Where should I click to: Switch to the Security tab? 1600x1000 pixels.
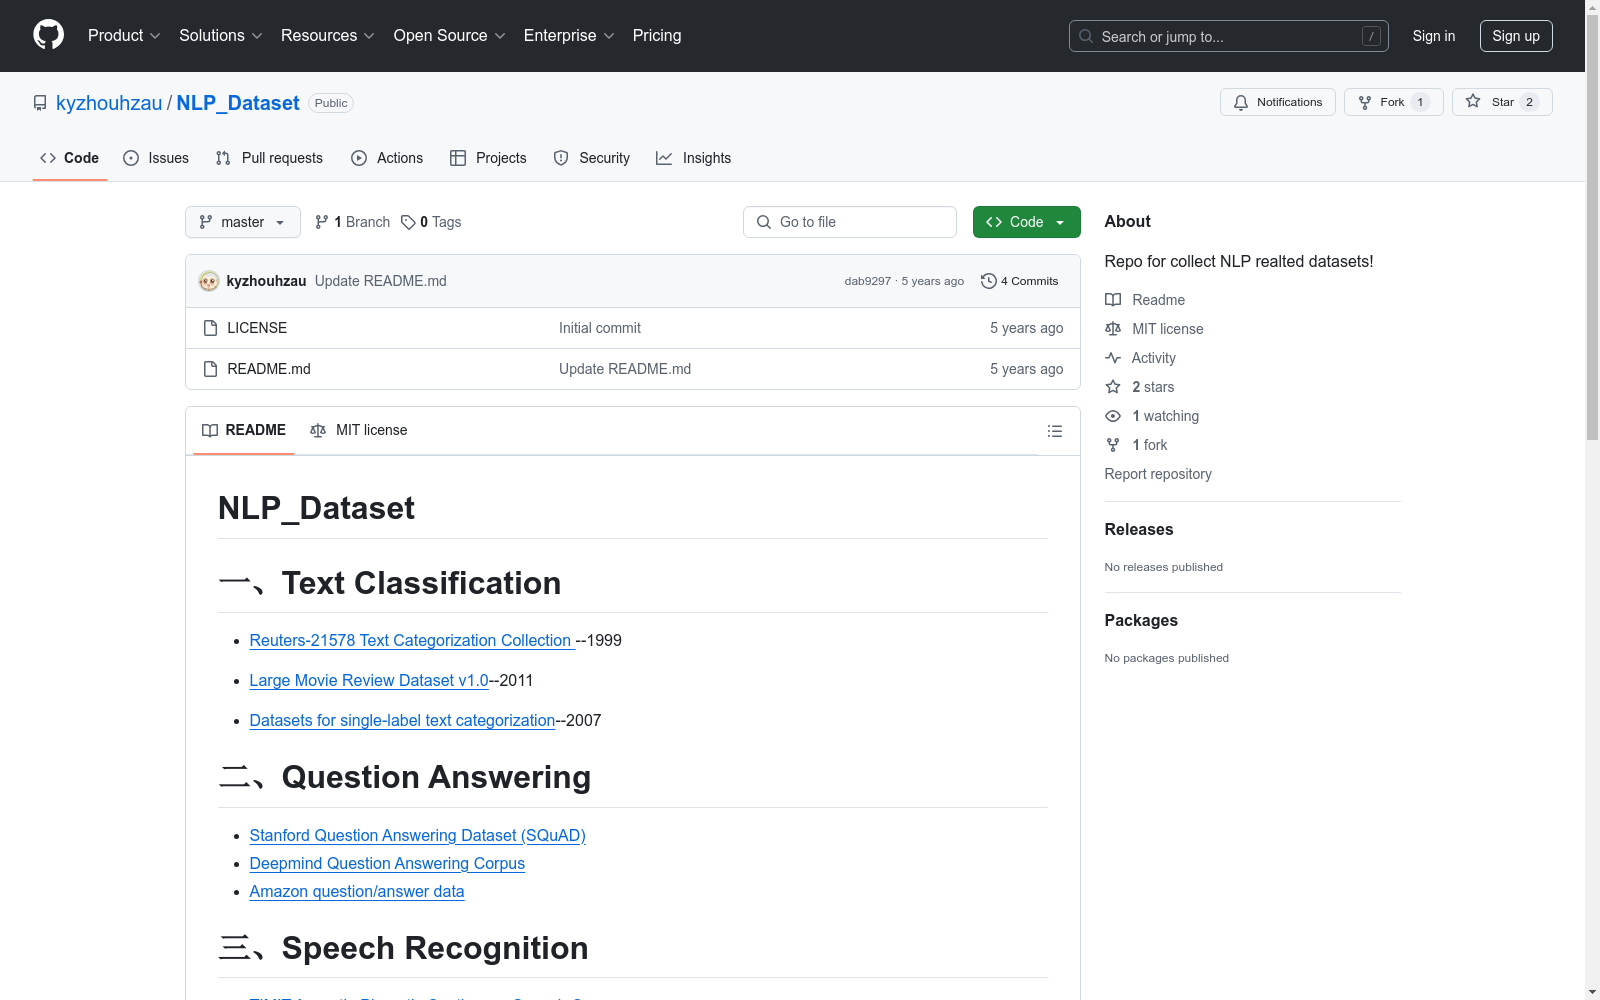click(x=592, y=158)
